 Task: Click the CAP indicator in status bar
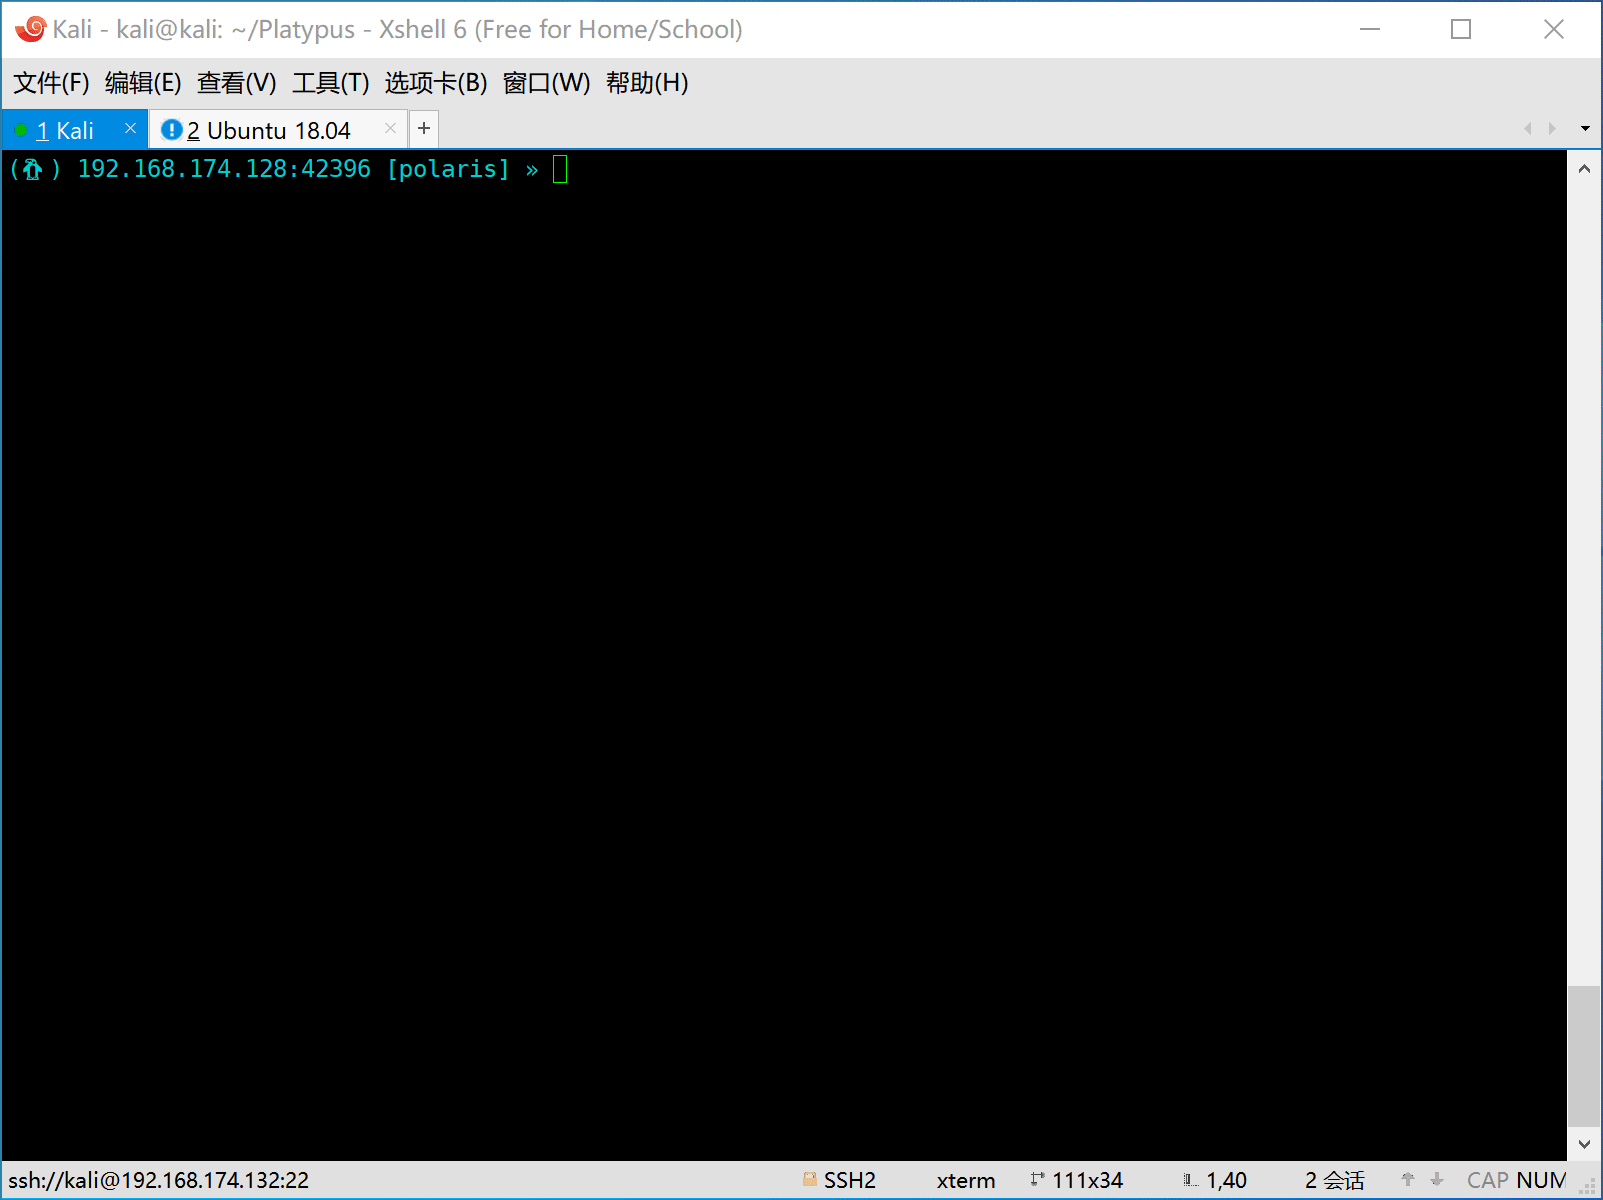[1488, 1180]
